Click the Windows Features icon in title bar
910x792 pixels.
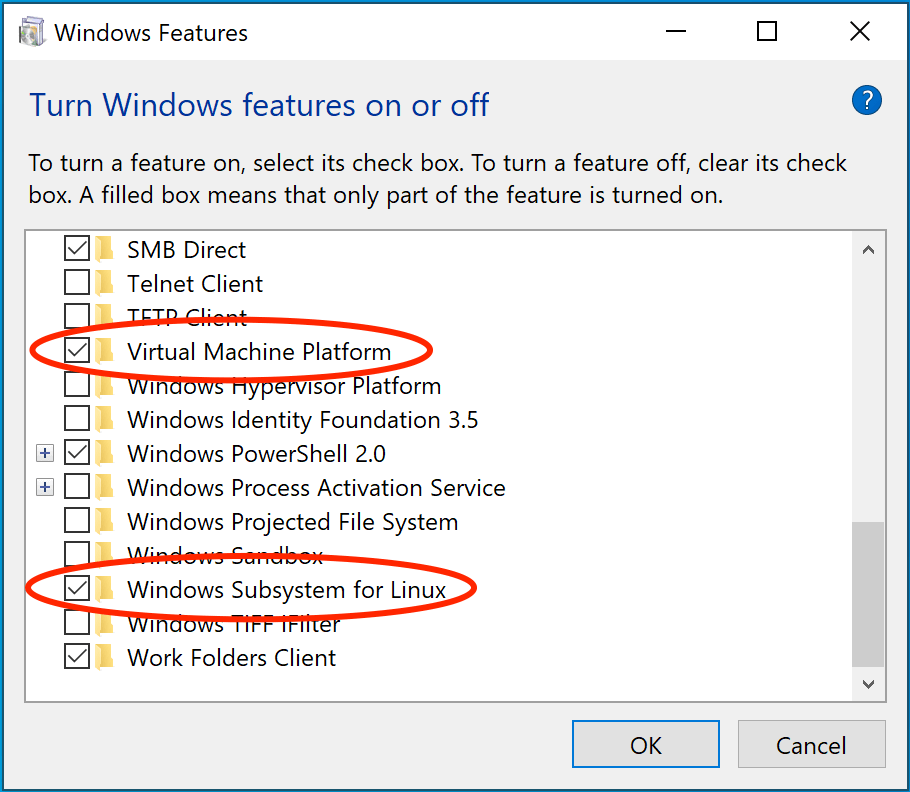click(x=30, y=31)
